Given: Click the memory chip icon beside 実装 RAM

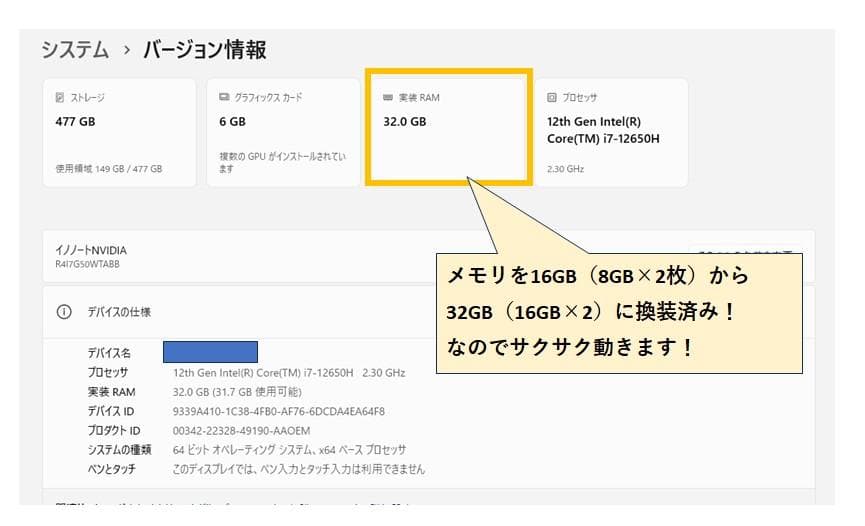Looking at the screenshot, I should click(x=388, y=97).
